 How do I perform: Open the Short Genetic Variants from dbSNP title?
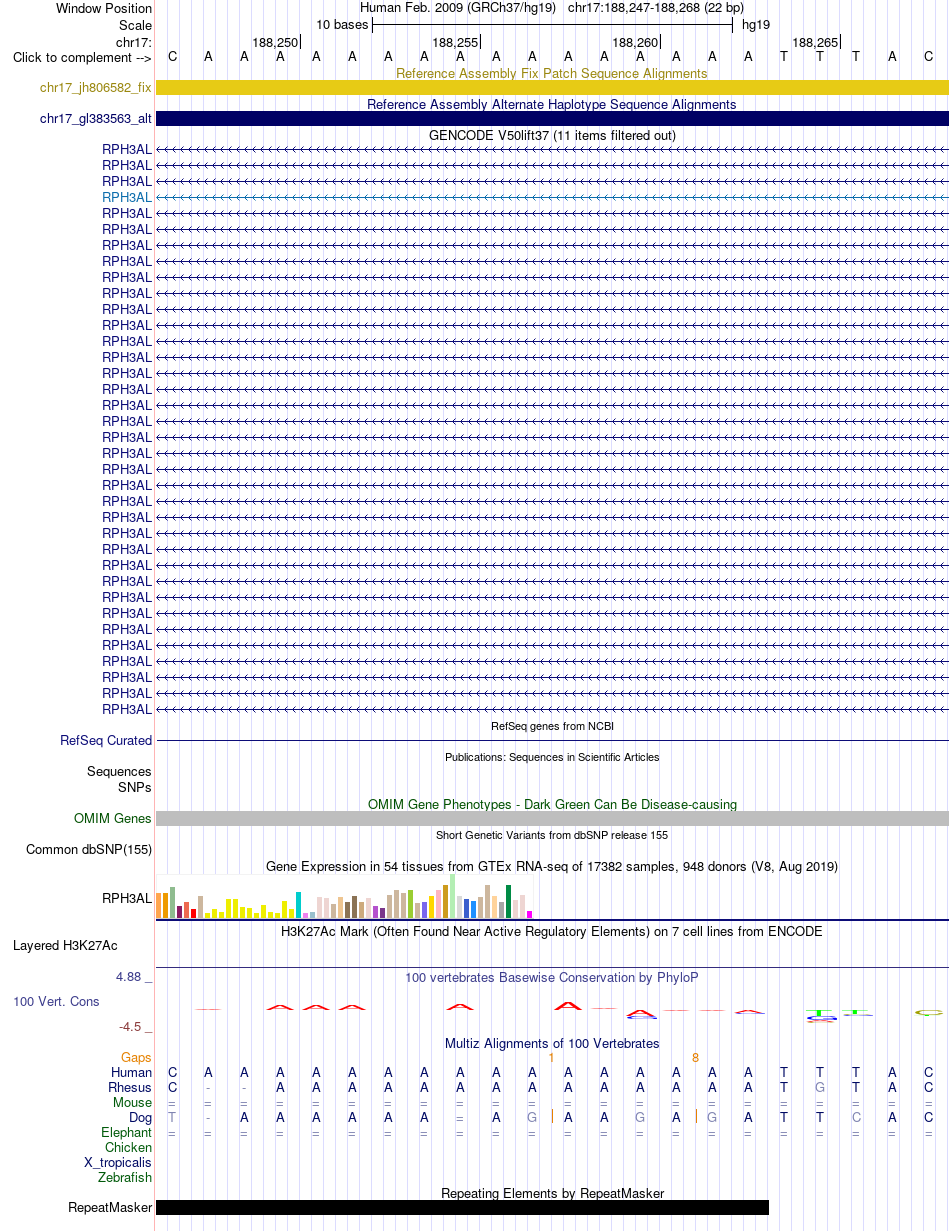tap(552, 835)
